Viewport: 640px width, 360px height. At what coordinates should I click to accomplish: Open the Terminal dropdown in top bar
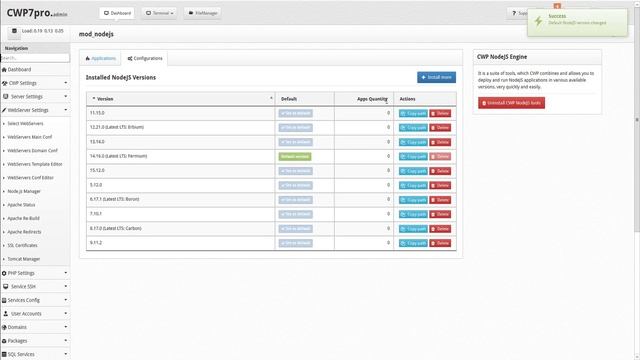159,13
